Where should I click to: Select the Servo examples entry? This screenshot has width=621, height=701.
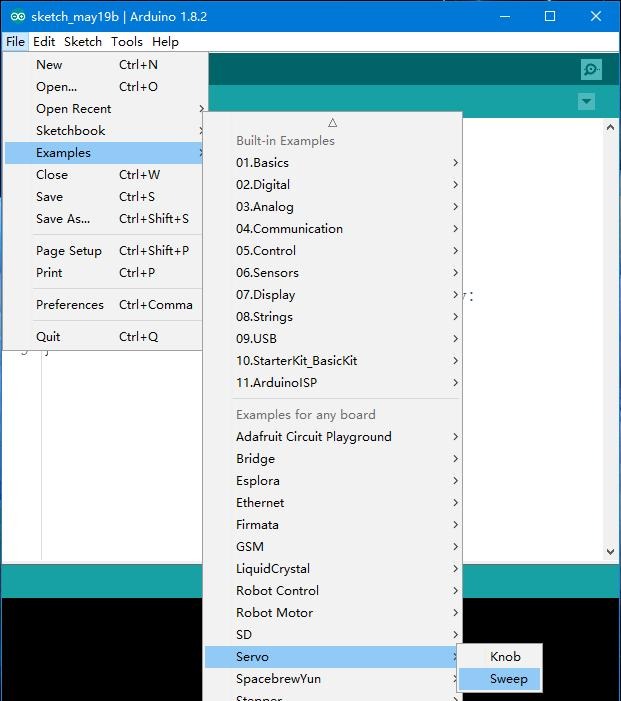[333, 657]
